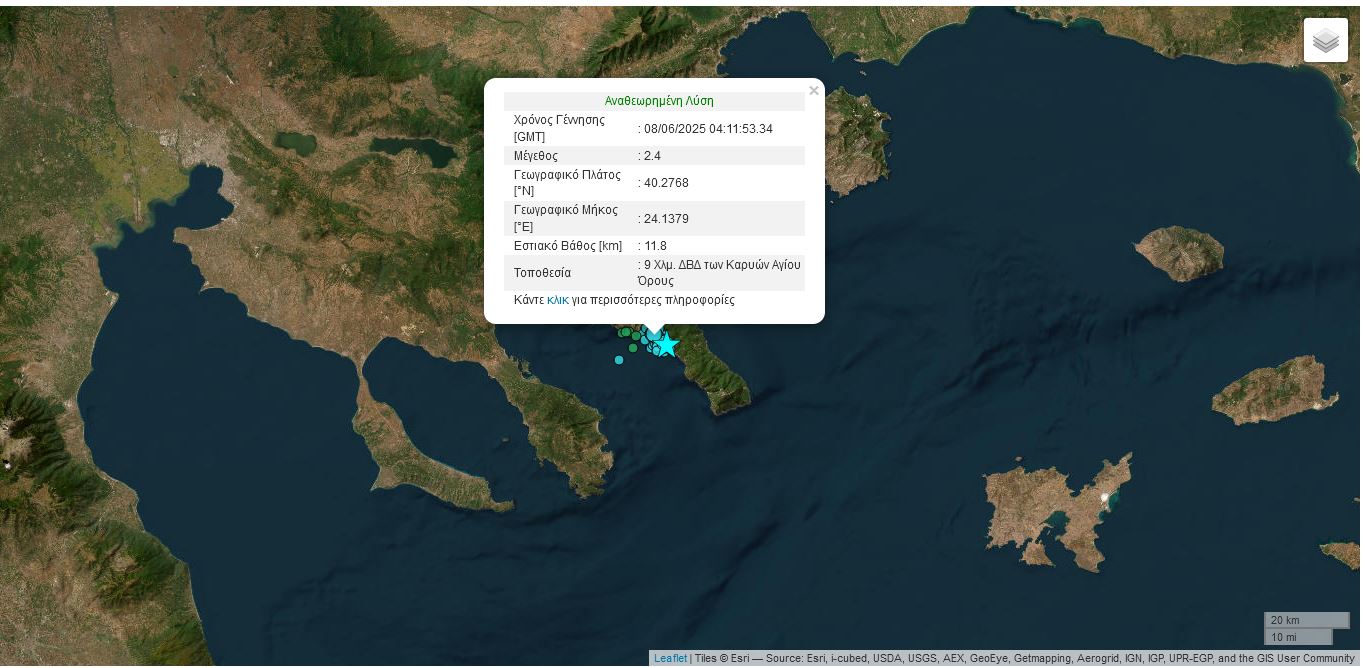The image size is (1365, 668).
Task: Click the 20 km scale bar
Action: pos(1306,620)
